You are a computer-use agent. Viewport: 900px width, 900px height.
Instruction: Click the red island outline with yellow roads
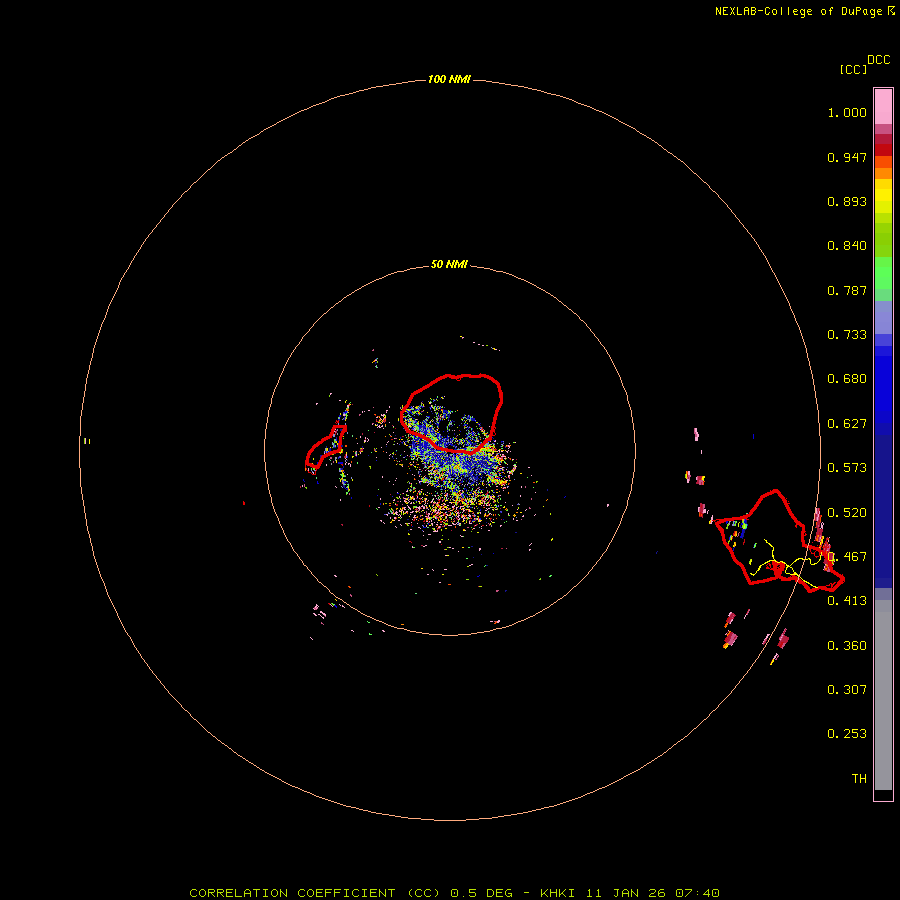(x=779, y=541)
